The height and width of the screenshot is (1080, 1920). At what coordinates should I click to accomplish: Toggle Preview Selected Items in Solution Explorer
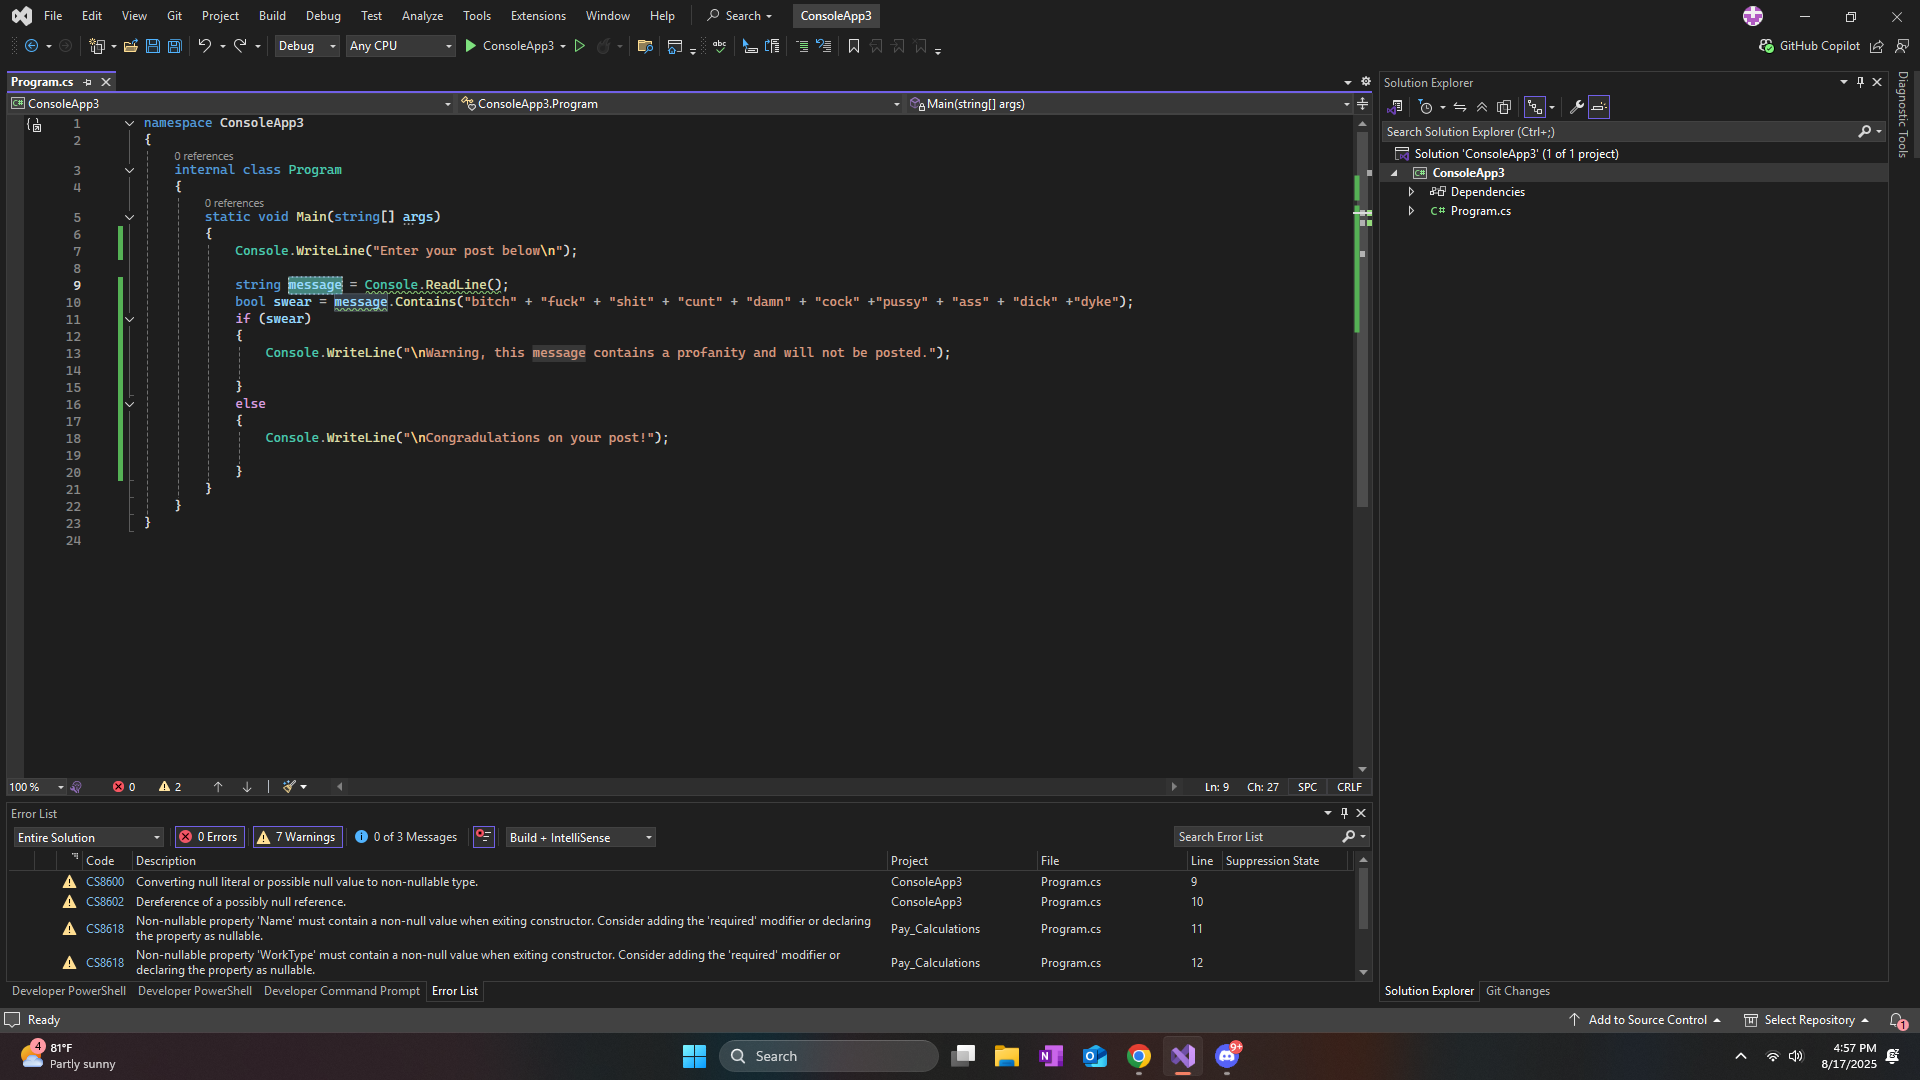[x=1599, y=107]
